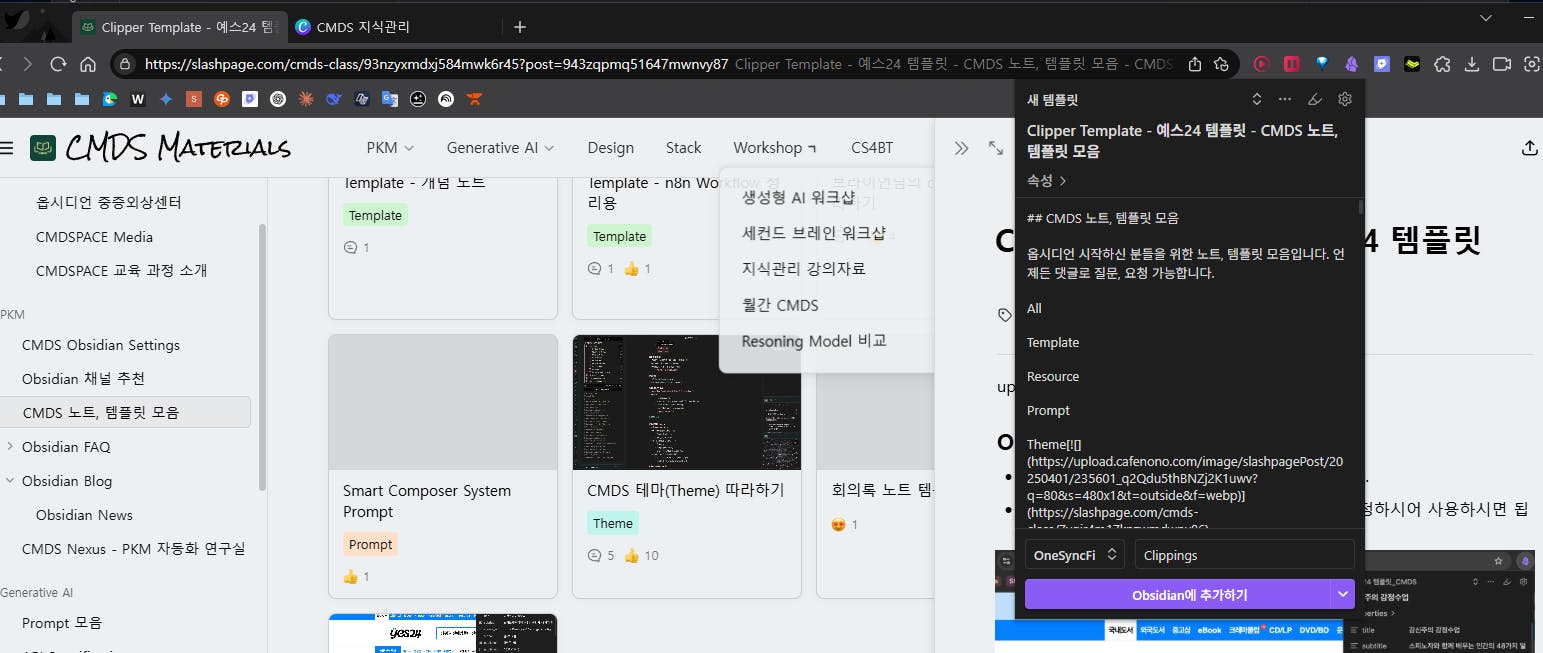This screenshot has height=653, width=1543.
Task: Click the Prompt tag on Smart Composer card
Action: (x=371, y=545)
